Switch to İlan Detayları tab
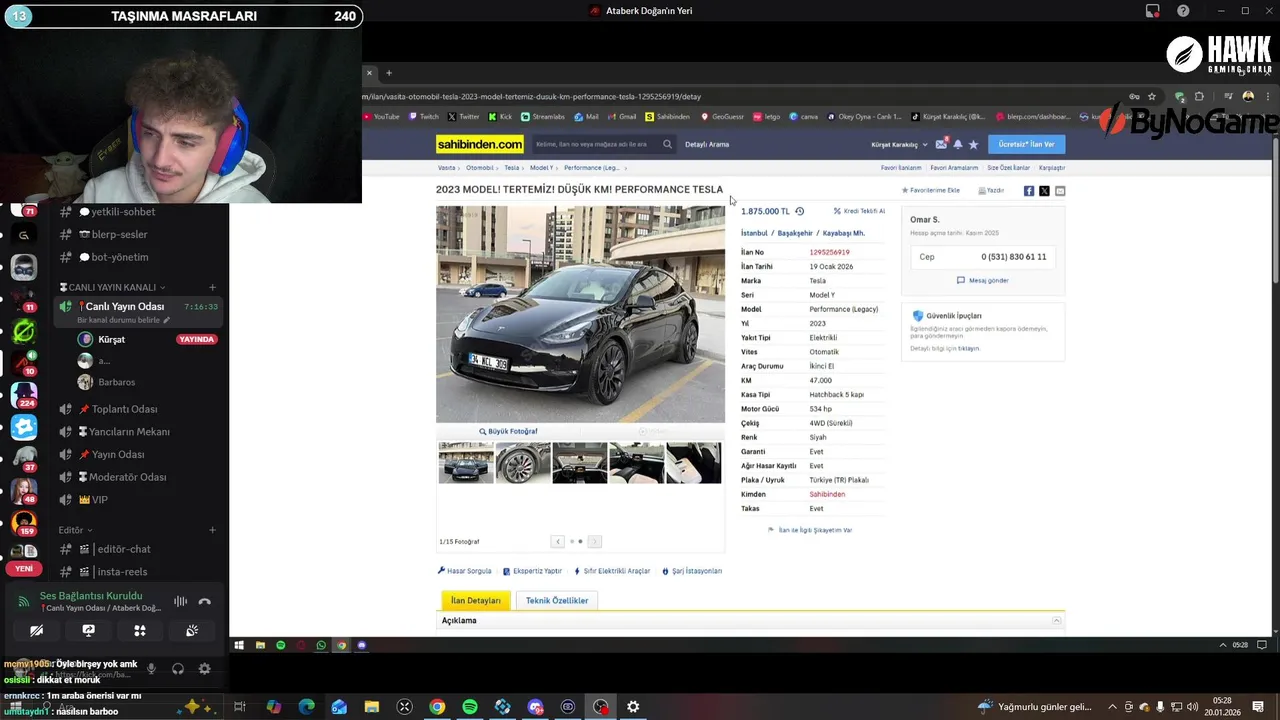The image size is (1280, 720). tap(476, 600)
